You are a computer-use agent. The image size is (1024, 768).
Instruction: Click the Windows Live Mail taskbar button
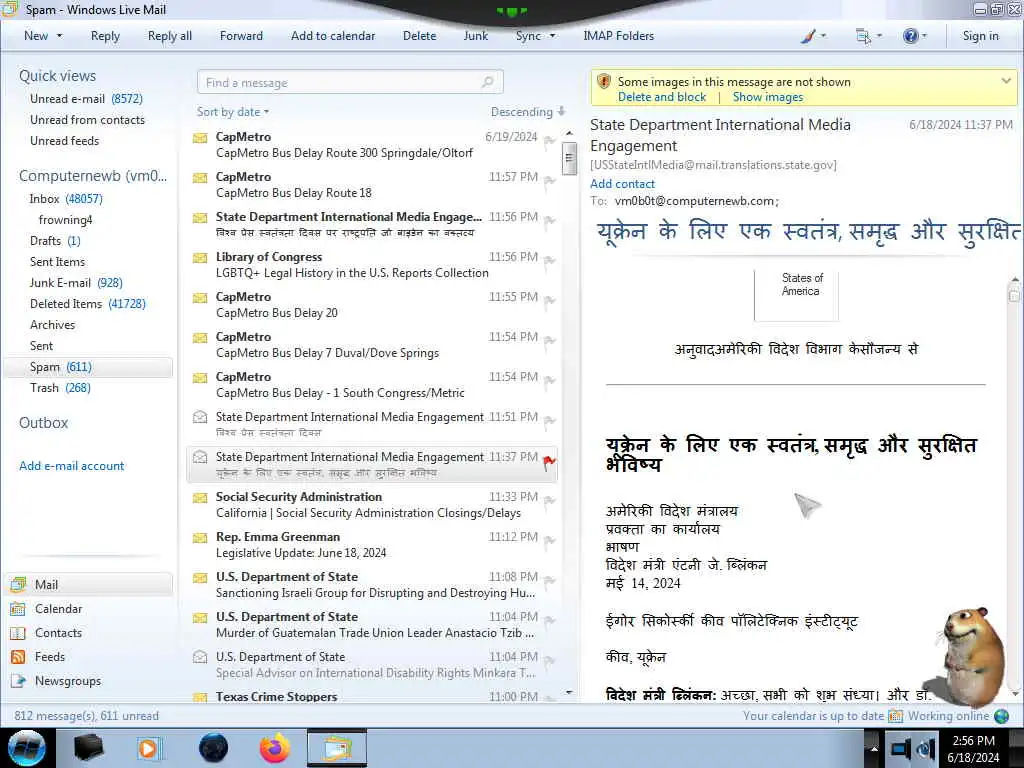click(x=336, y=748)
